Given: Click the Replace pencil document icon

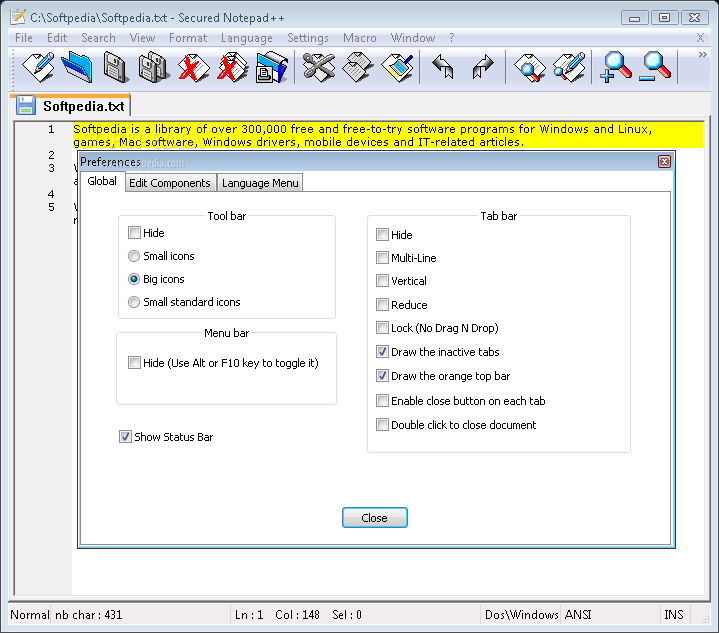Looking at the screenshot, I should tap(569, 67).
